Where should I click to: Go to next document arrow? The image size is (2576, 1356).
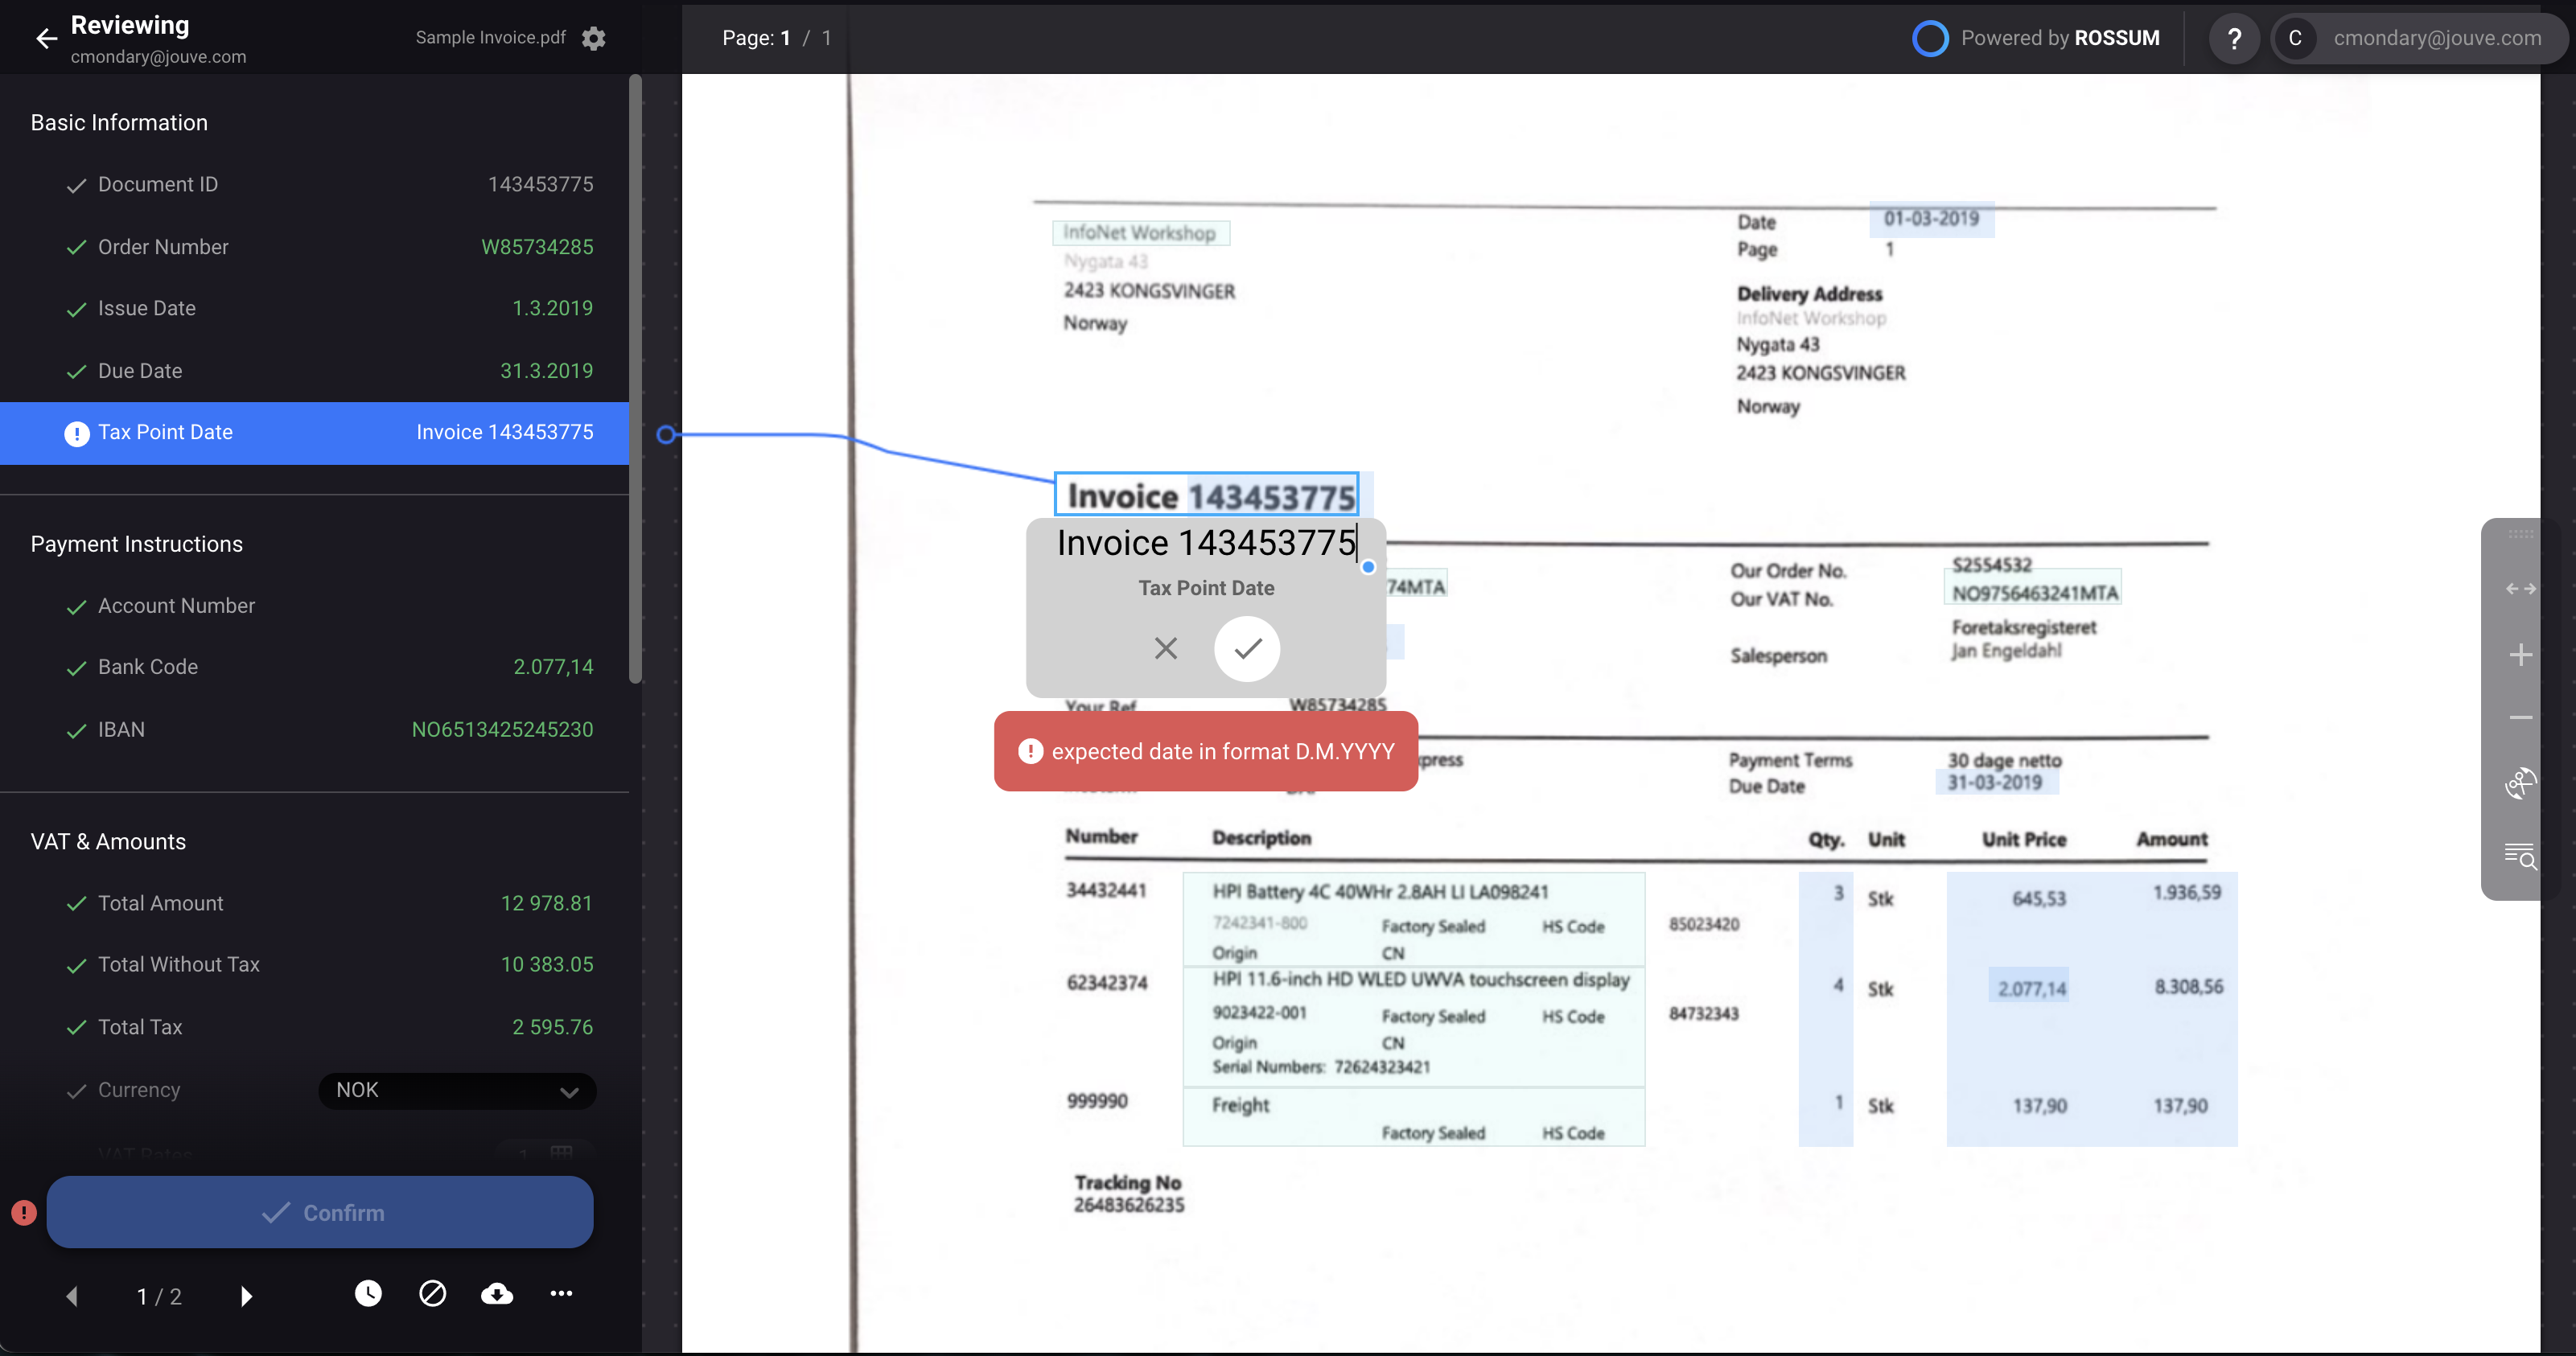(x=246, y=1296)
